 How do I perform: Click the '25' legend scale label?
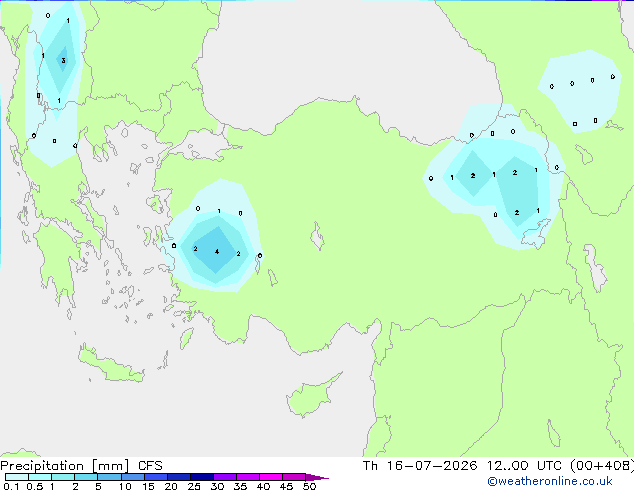coord(194,486)
